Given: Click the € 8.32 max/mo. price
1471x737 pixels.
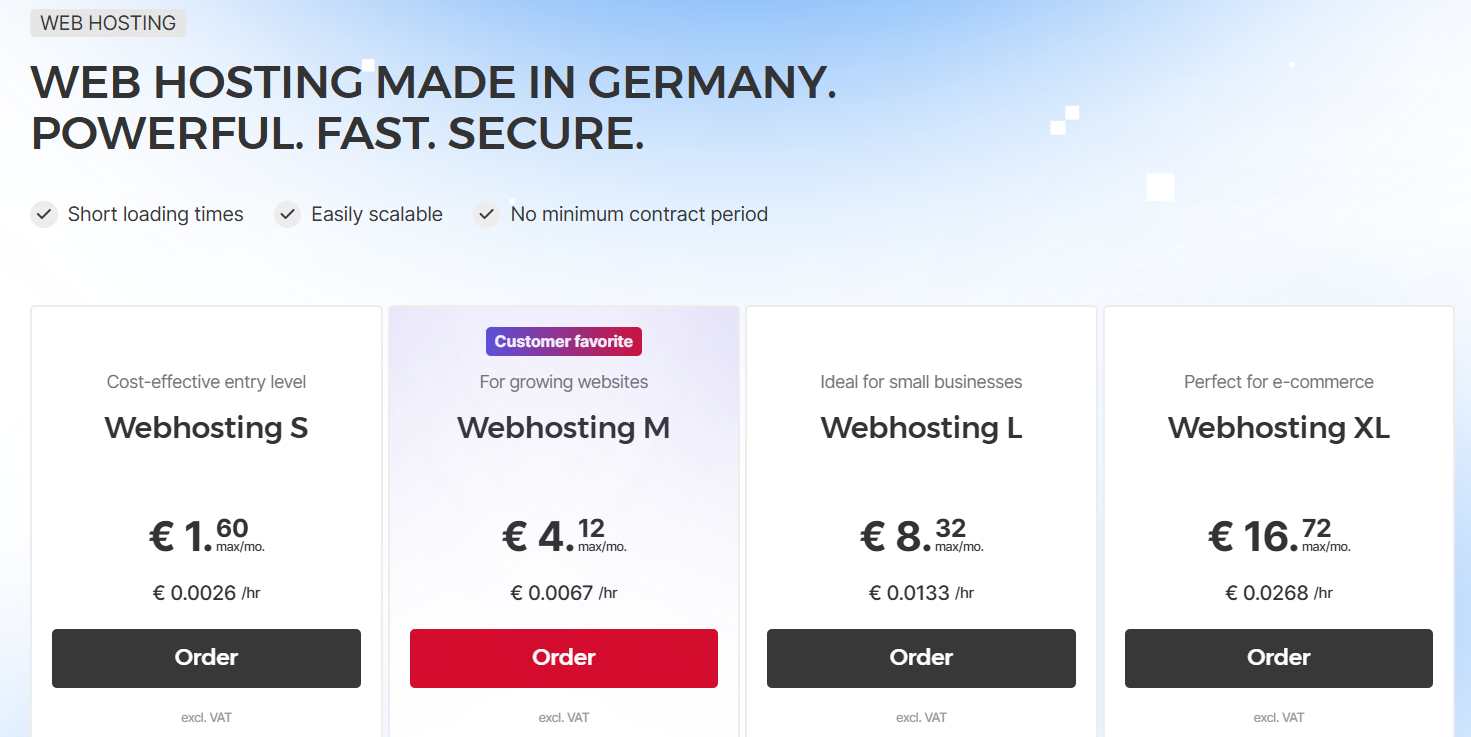Looking at the screenshot, I should click(x=921, y=536).
